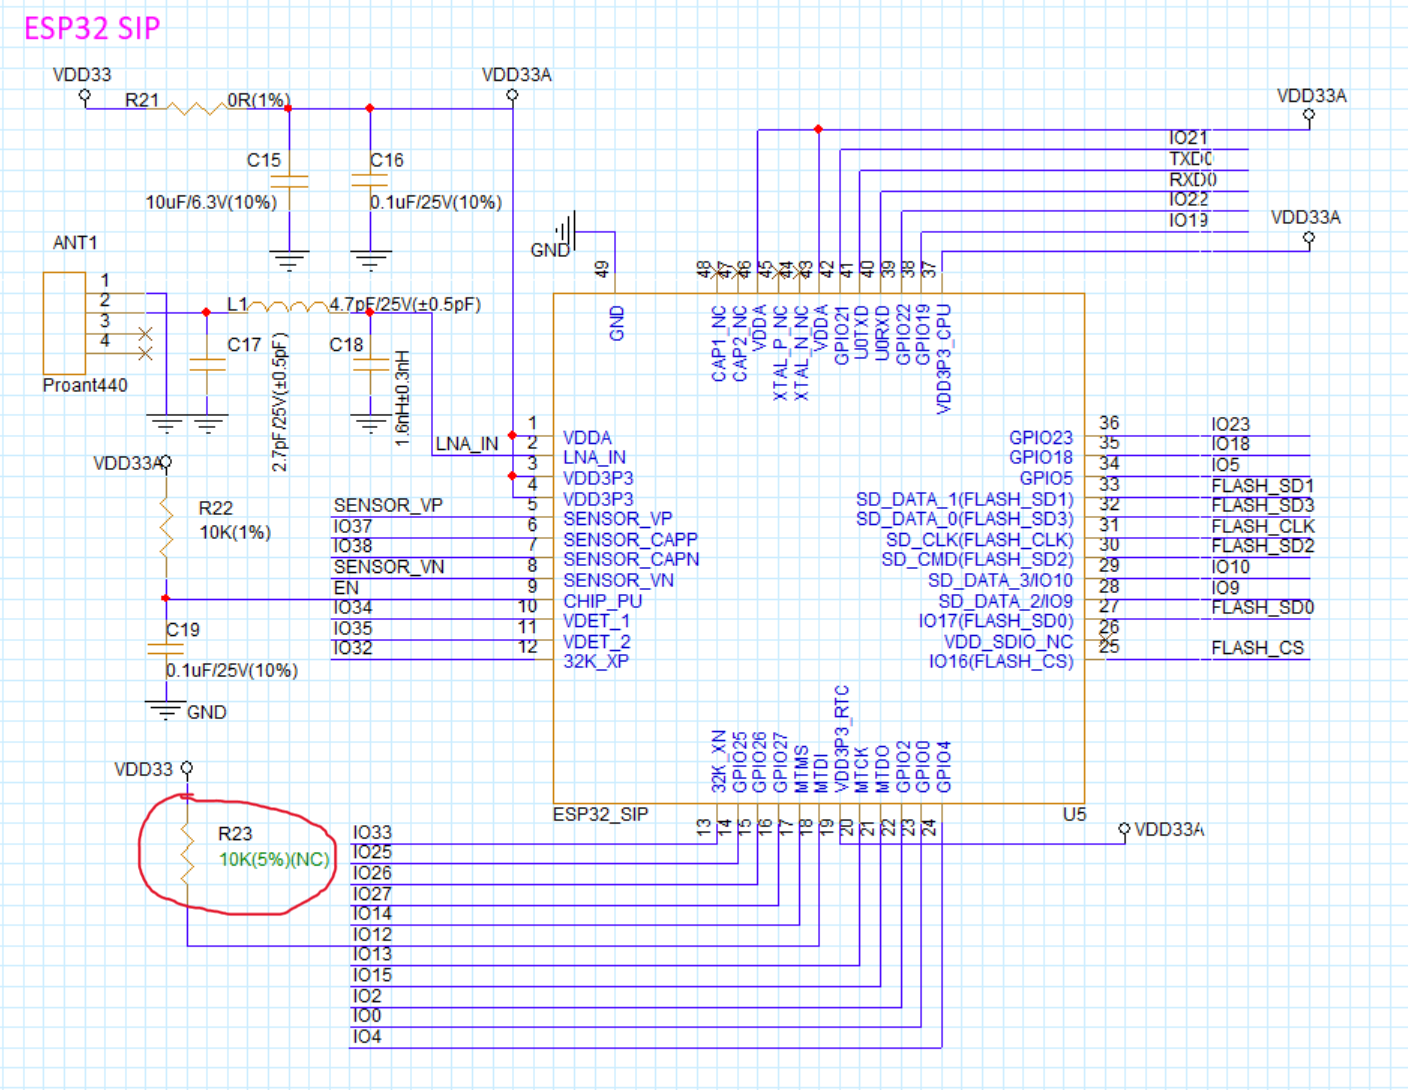Click the 0.1uF/25V(10%) value beside C16
Image resolution: width=1408 pixels, height=1090 pixels.
click(x=436, y=202)
